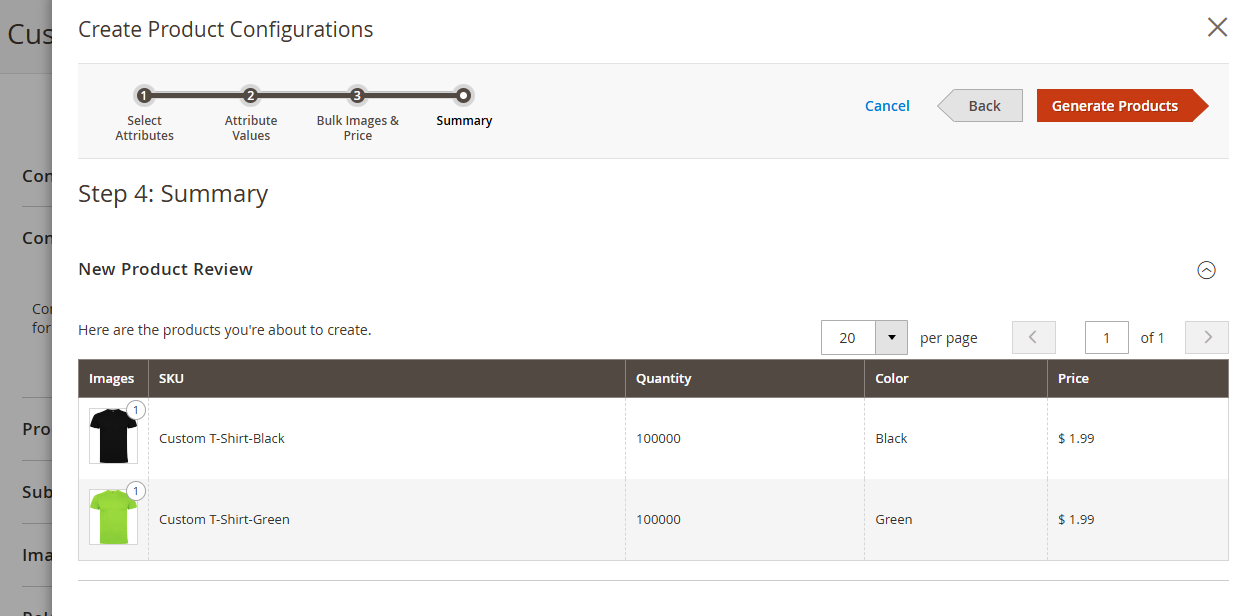The image size is (1249, 616).
Task: Jump to step 2 Attribute Values
Action: coord(251,96)
